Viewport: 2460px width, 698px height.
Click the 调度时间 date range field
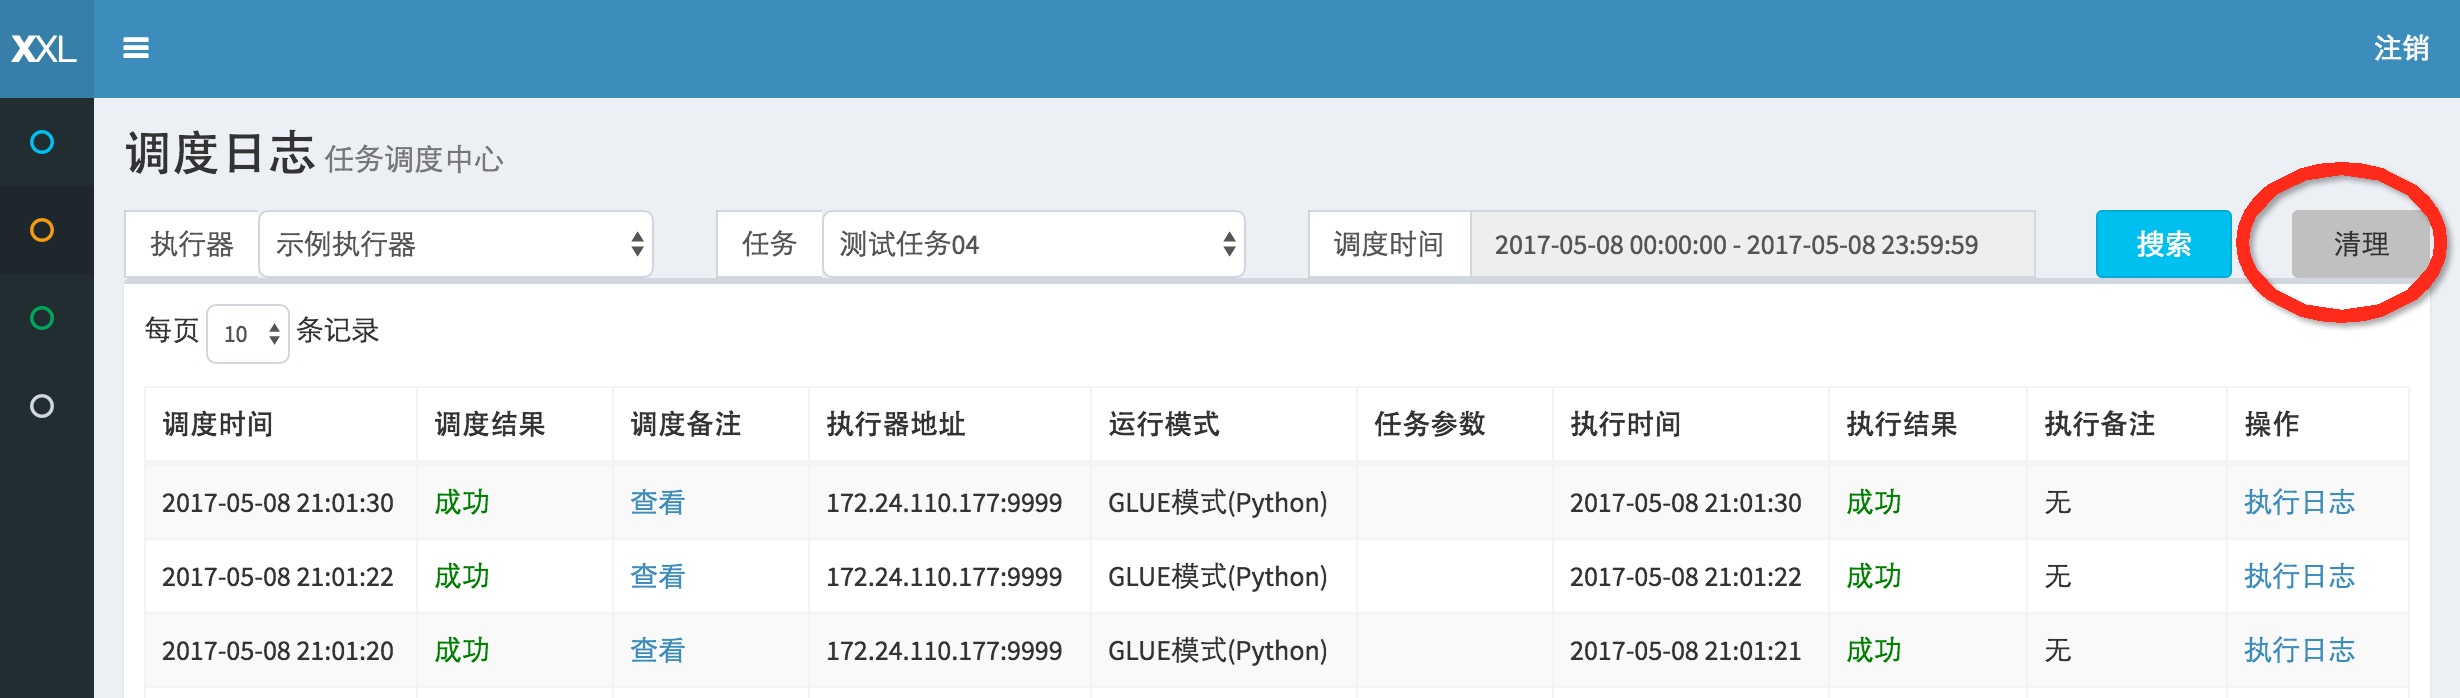pos(1751,244)
